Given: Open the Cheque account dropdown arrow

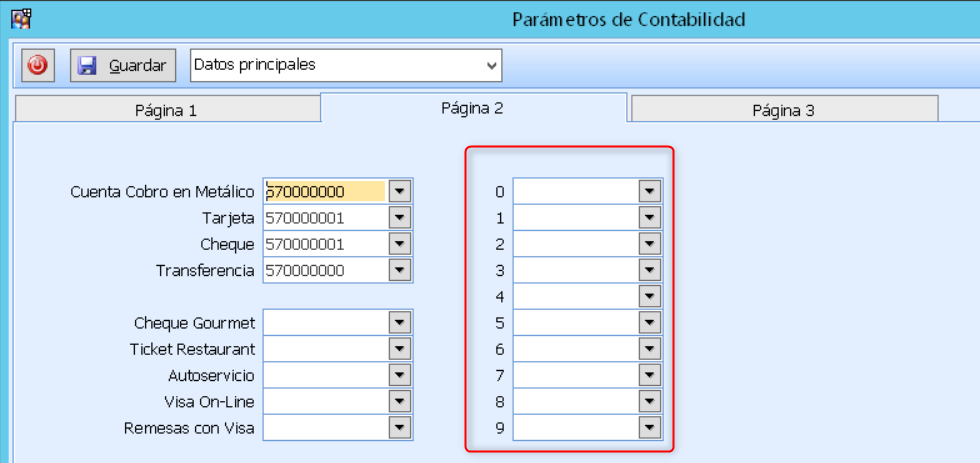Looking at the screenshot, I should coord(400,244).
